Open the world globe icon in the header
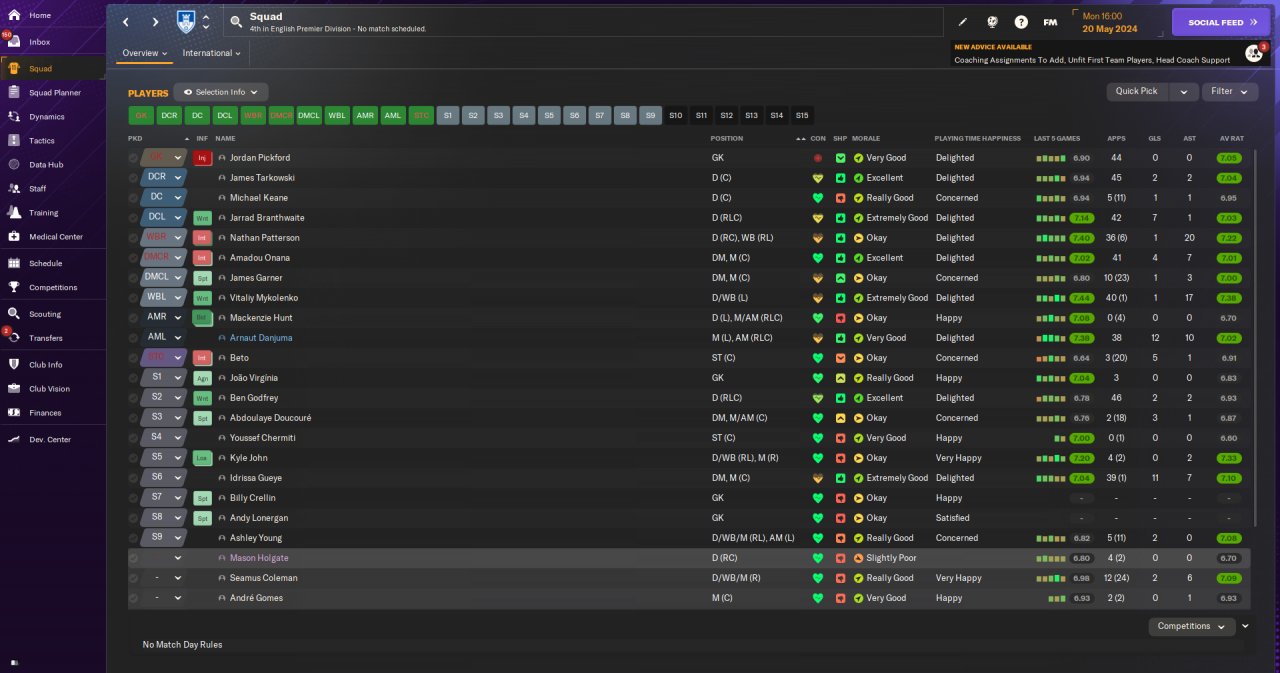Viewport: 1280px width, 673px height. coord(992,22)
